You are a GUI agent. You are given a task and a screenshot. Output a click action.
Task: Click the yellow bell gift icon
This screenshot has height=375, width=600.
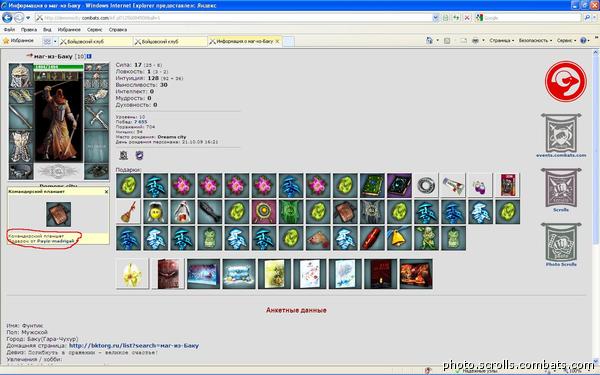pyautogui.click(x=399, y=238)
